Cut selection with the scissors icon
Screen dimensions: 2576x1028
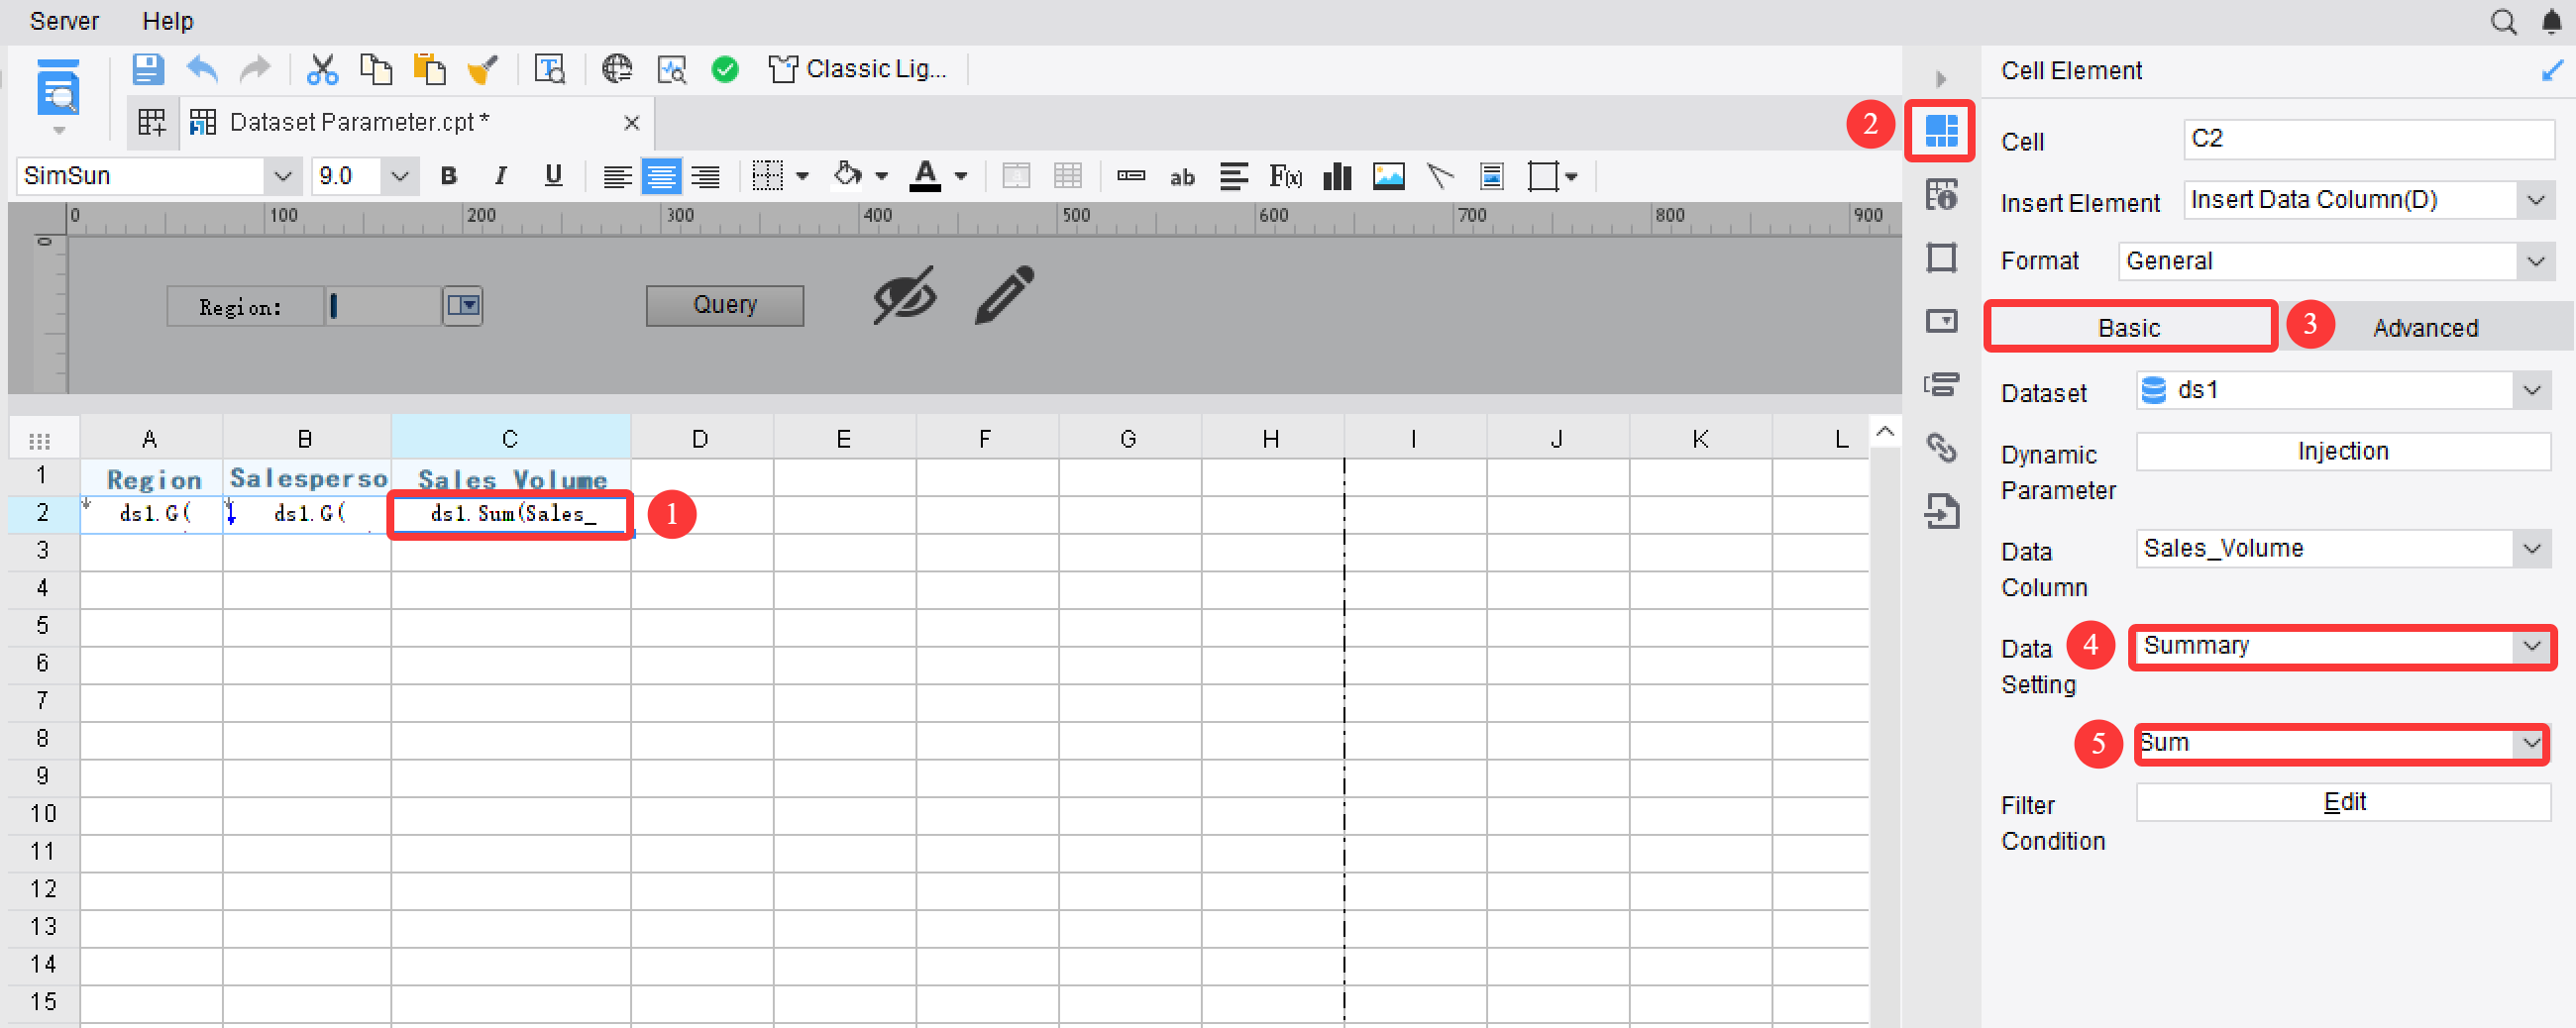tap(322, 69)
